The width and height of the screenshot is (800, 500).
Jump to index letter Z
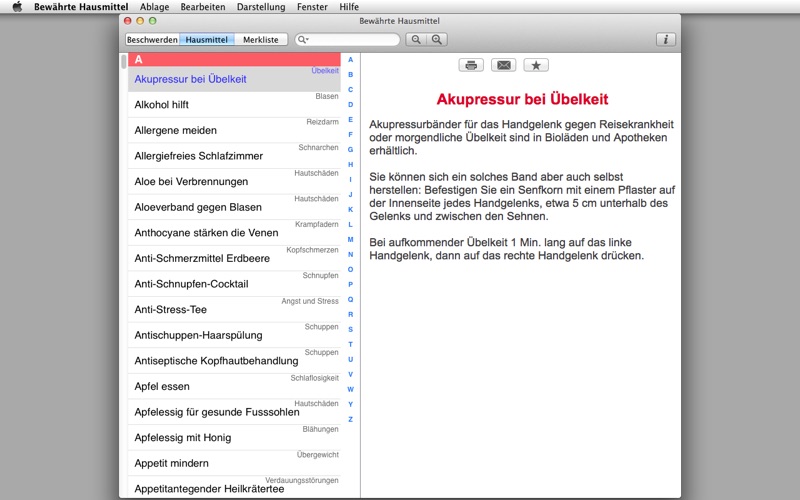(351, 419)
